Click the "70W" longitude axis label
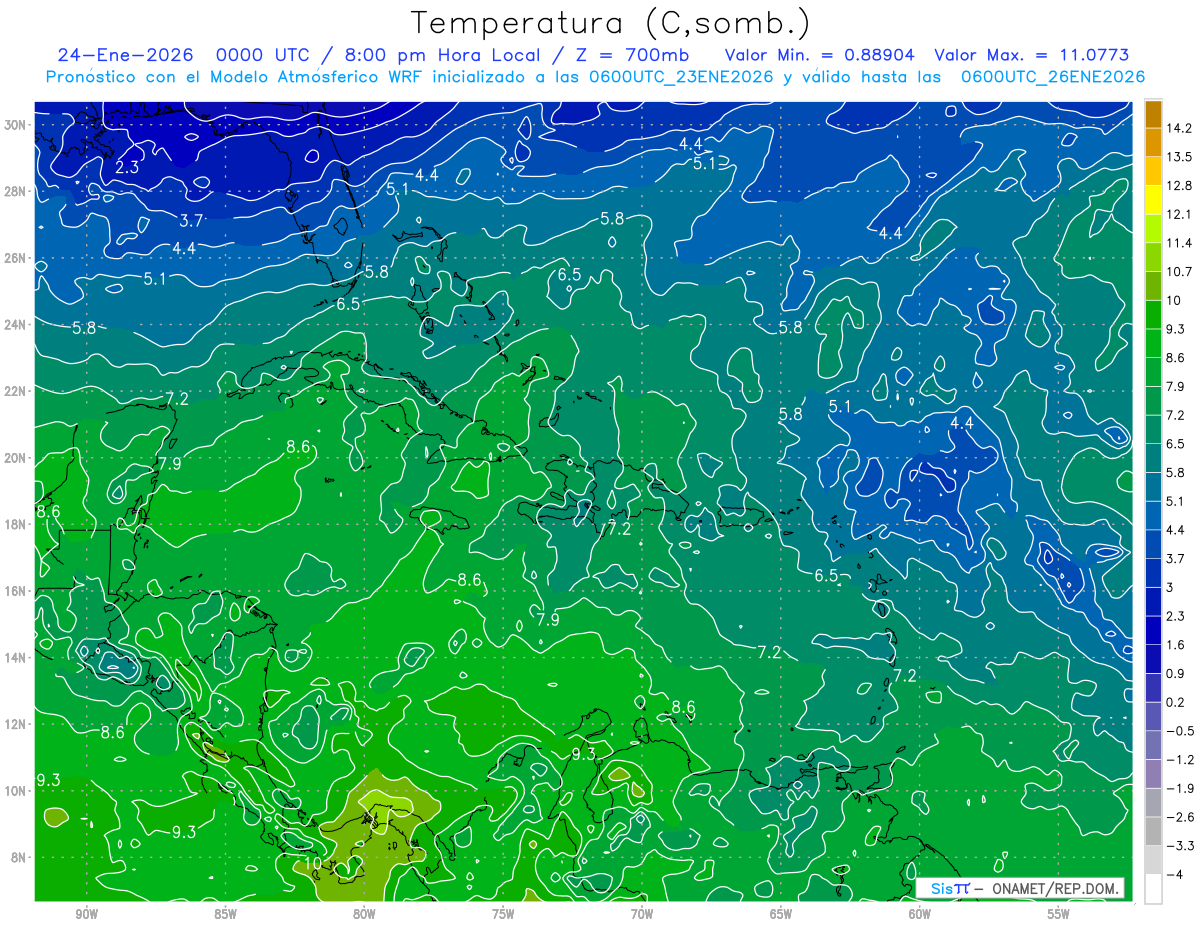The image size is (1200, 927). point(642,915)
